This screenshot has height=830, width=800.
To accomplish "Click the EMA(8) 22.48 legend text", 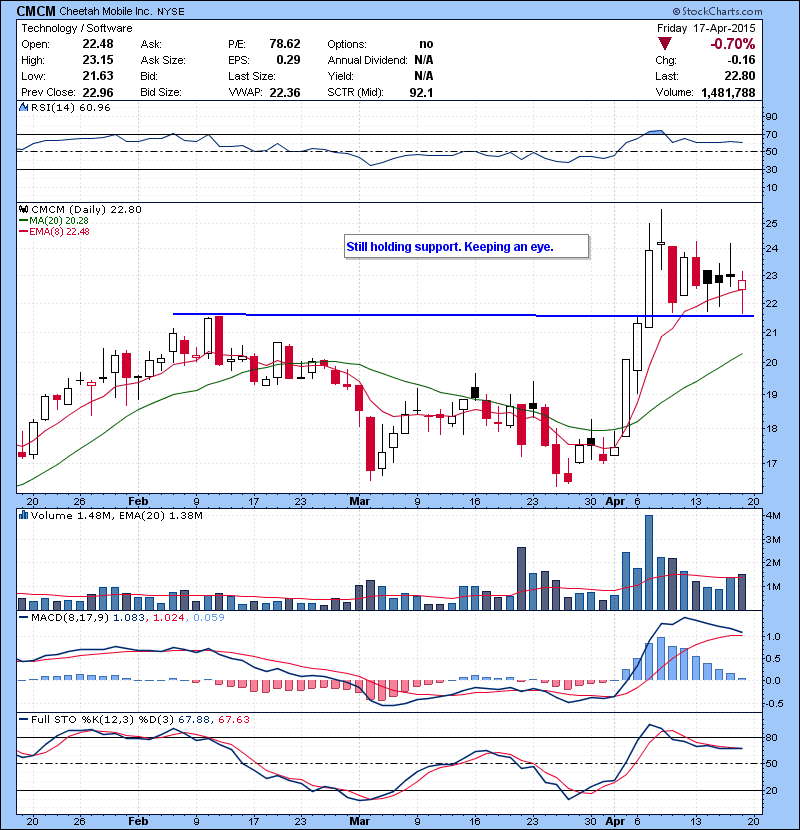I will pyautogui.click(x=59, y=232).
